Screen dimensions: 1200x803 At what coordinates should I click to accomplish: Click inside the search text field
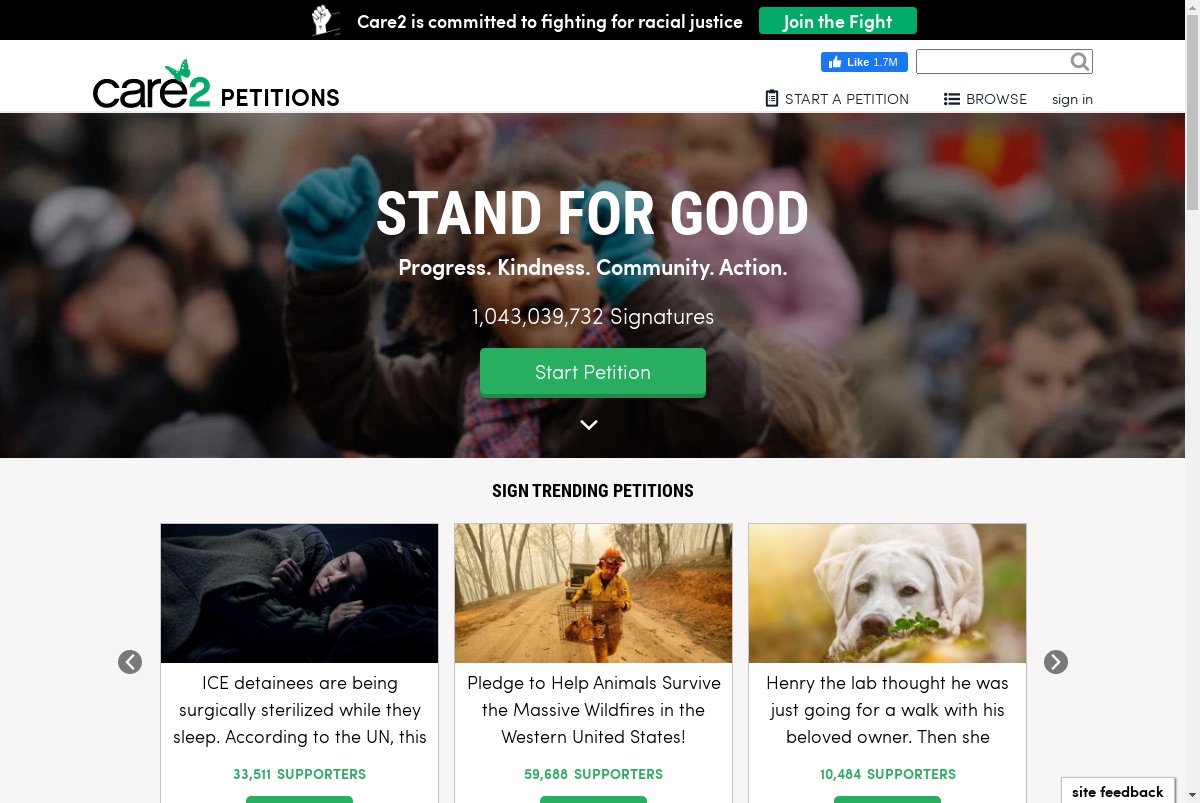tap(992, 62)
